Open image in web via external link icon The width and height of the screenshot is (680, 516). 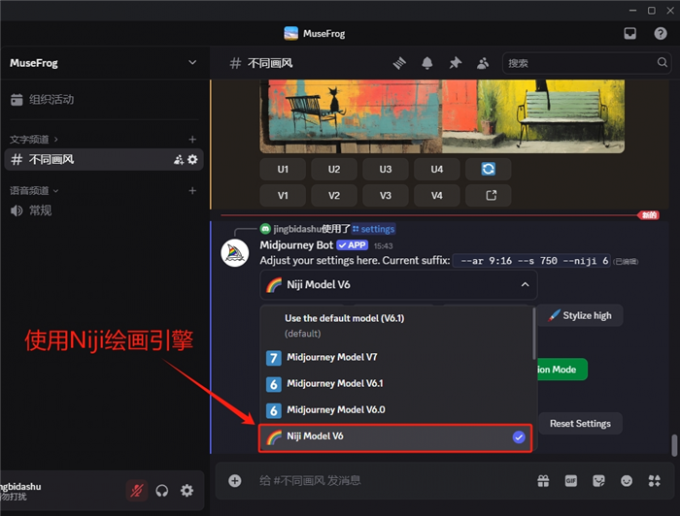click(488, 195)
